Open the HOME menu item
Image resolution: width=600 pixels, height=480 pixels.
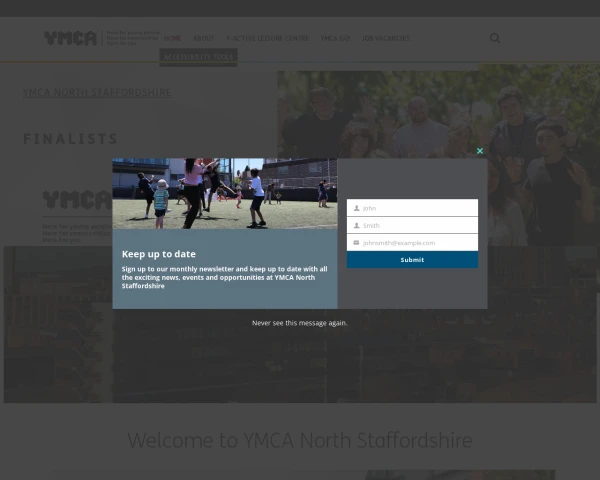click(173, 38)
